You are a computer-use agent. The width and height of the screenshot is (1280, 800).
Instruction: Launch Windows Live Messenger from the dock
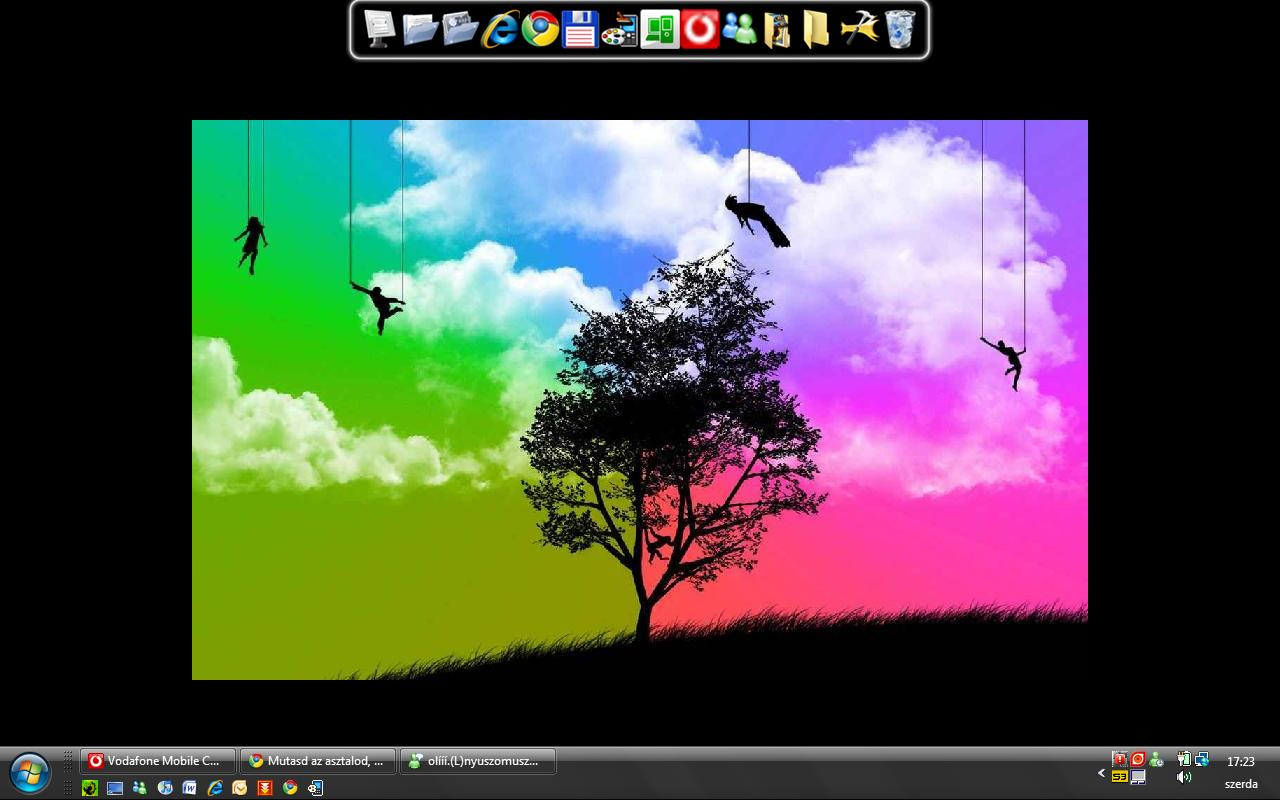coord(740,29)
